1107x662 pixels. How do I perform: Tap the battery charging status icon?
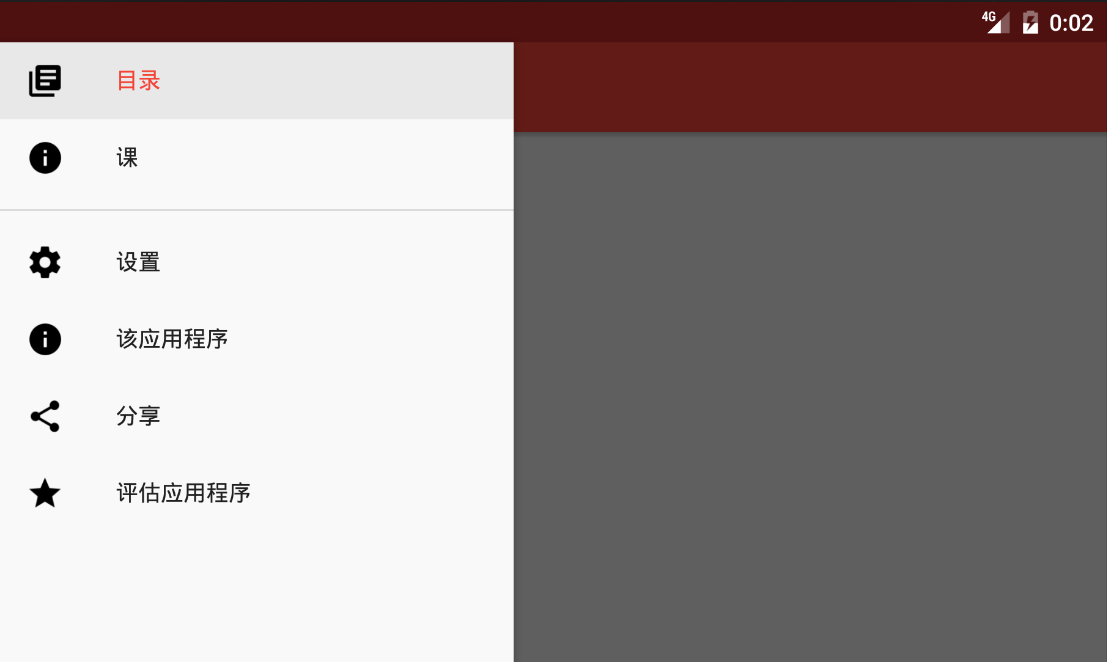[1030, 22]
